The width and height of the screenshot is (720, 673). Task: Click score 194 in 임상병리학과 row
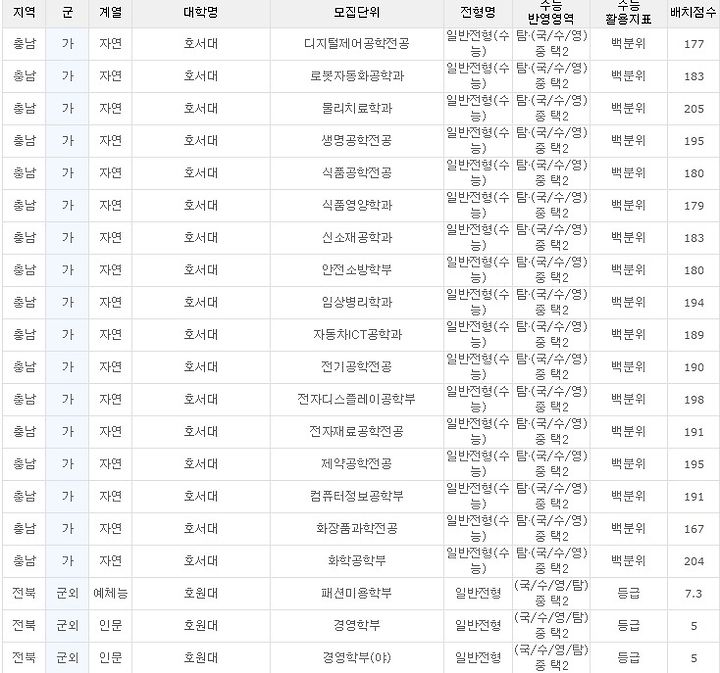[693, 303]
